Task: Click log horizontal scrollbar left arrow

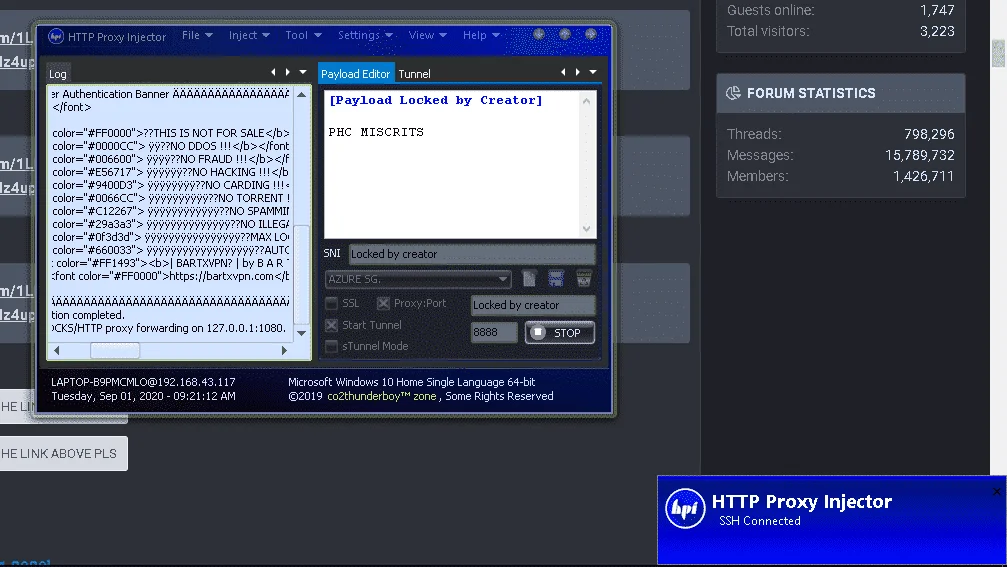Action: (x=57, y=351)
